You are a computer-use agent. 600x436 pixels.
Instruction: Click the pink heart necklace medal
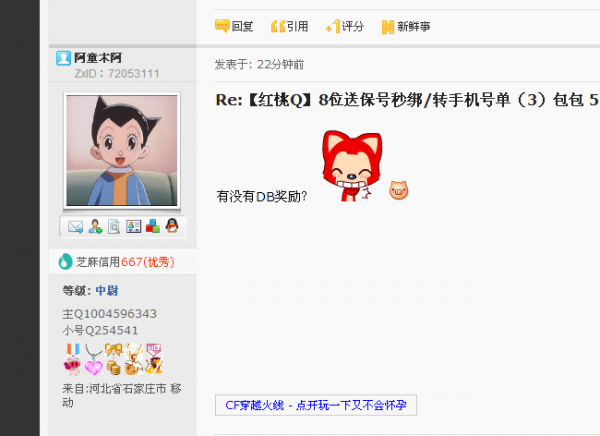pos(93,359)
